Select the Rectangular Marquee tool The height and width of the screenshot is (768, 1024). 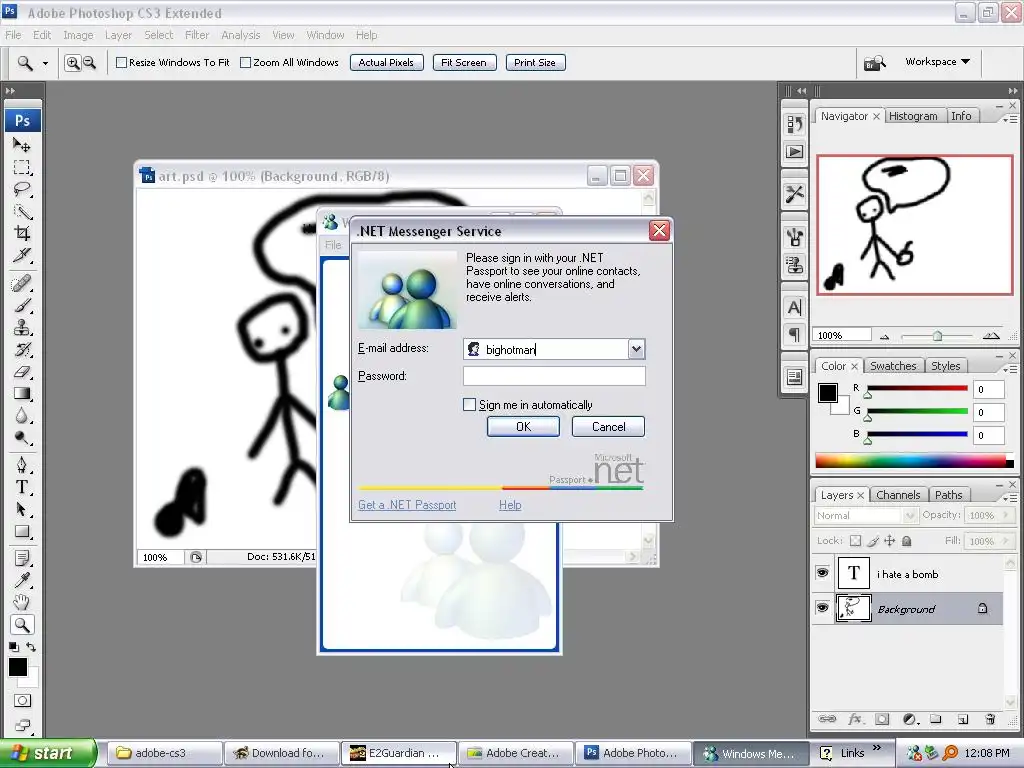(22, 167)
